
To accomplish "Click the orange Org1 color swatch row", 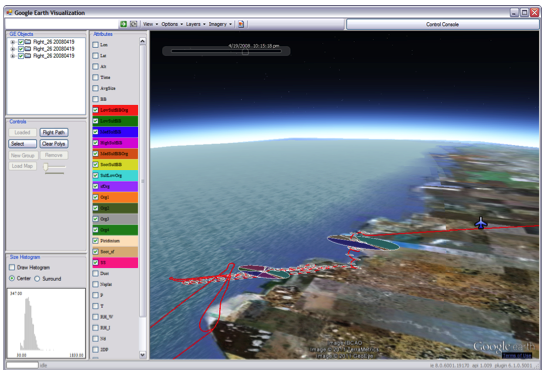I will click(115, 197).
